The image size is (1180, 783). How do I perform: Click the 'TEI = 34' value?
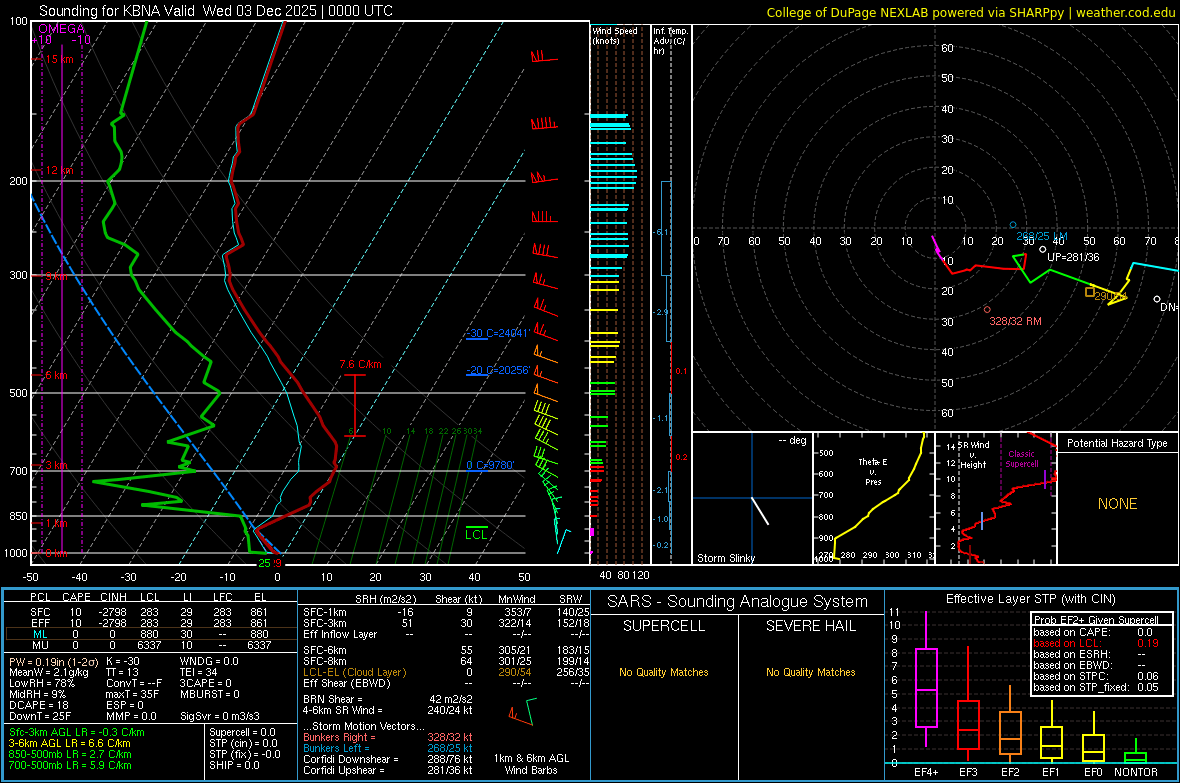tap(199, 672)
